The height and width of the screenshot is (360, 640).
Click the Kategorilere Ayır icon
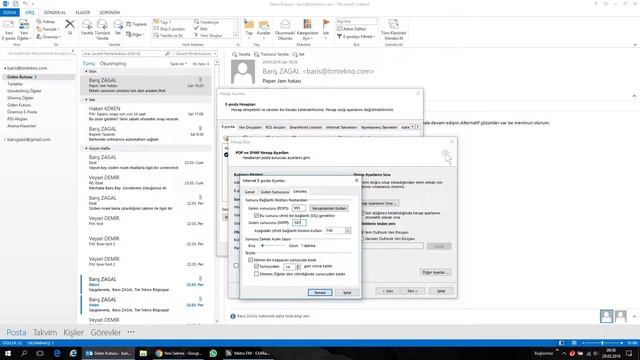[307, 24]
